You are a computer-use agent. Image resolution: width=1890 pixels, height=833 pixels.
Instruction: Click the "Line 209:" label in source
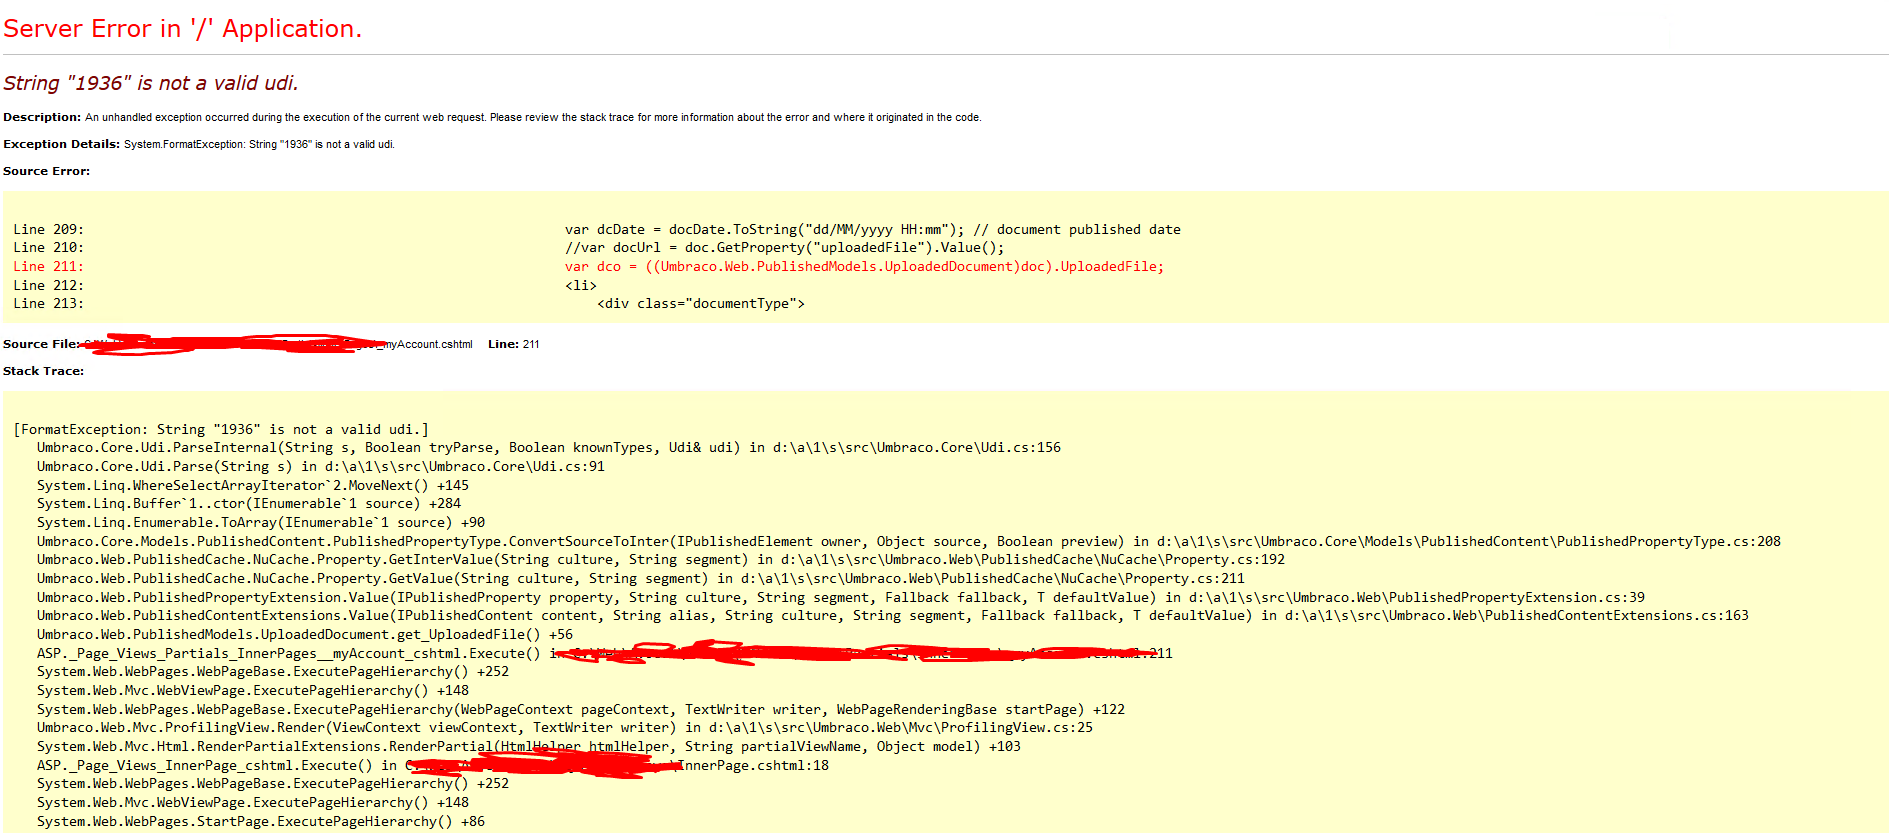(48, 229)
